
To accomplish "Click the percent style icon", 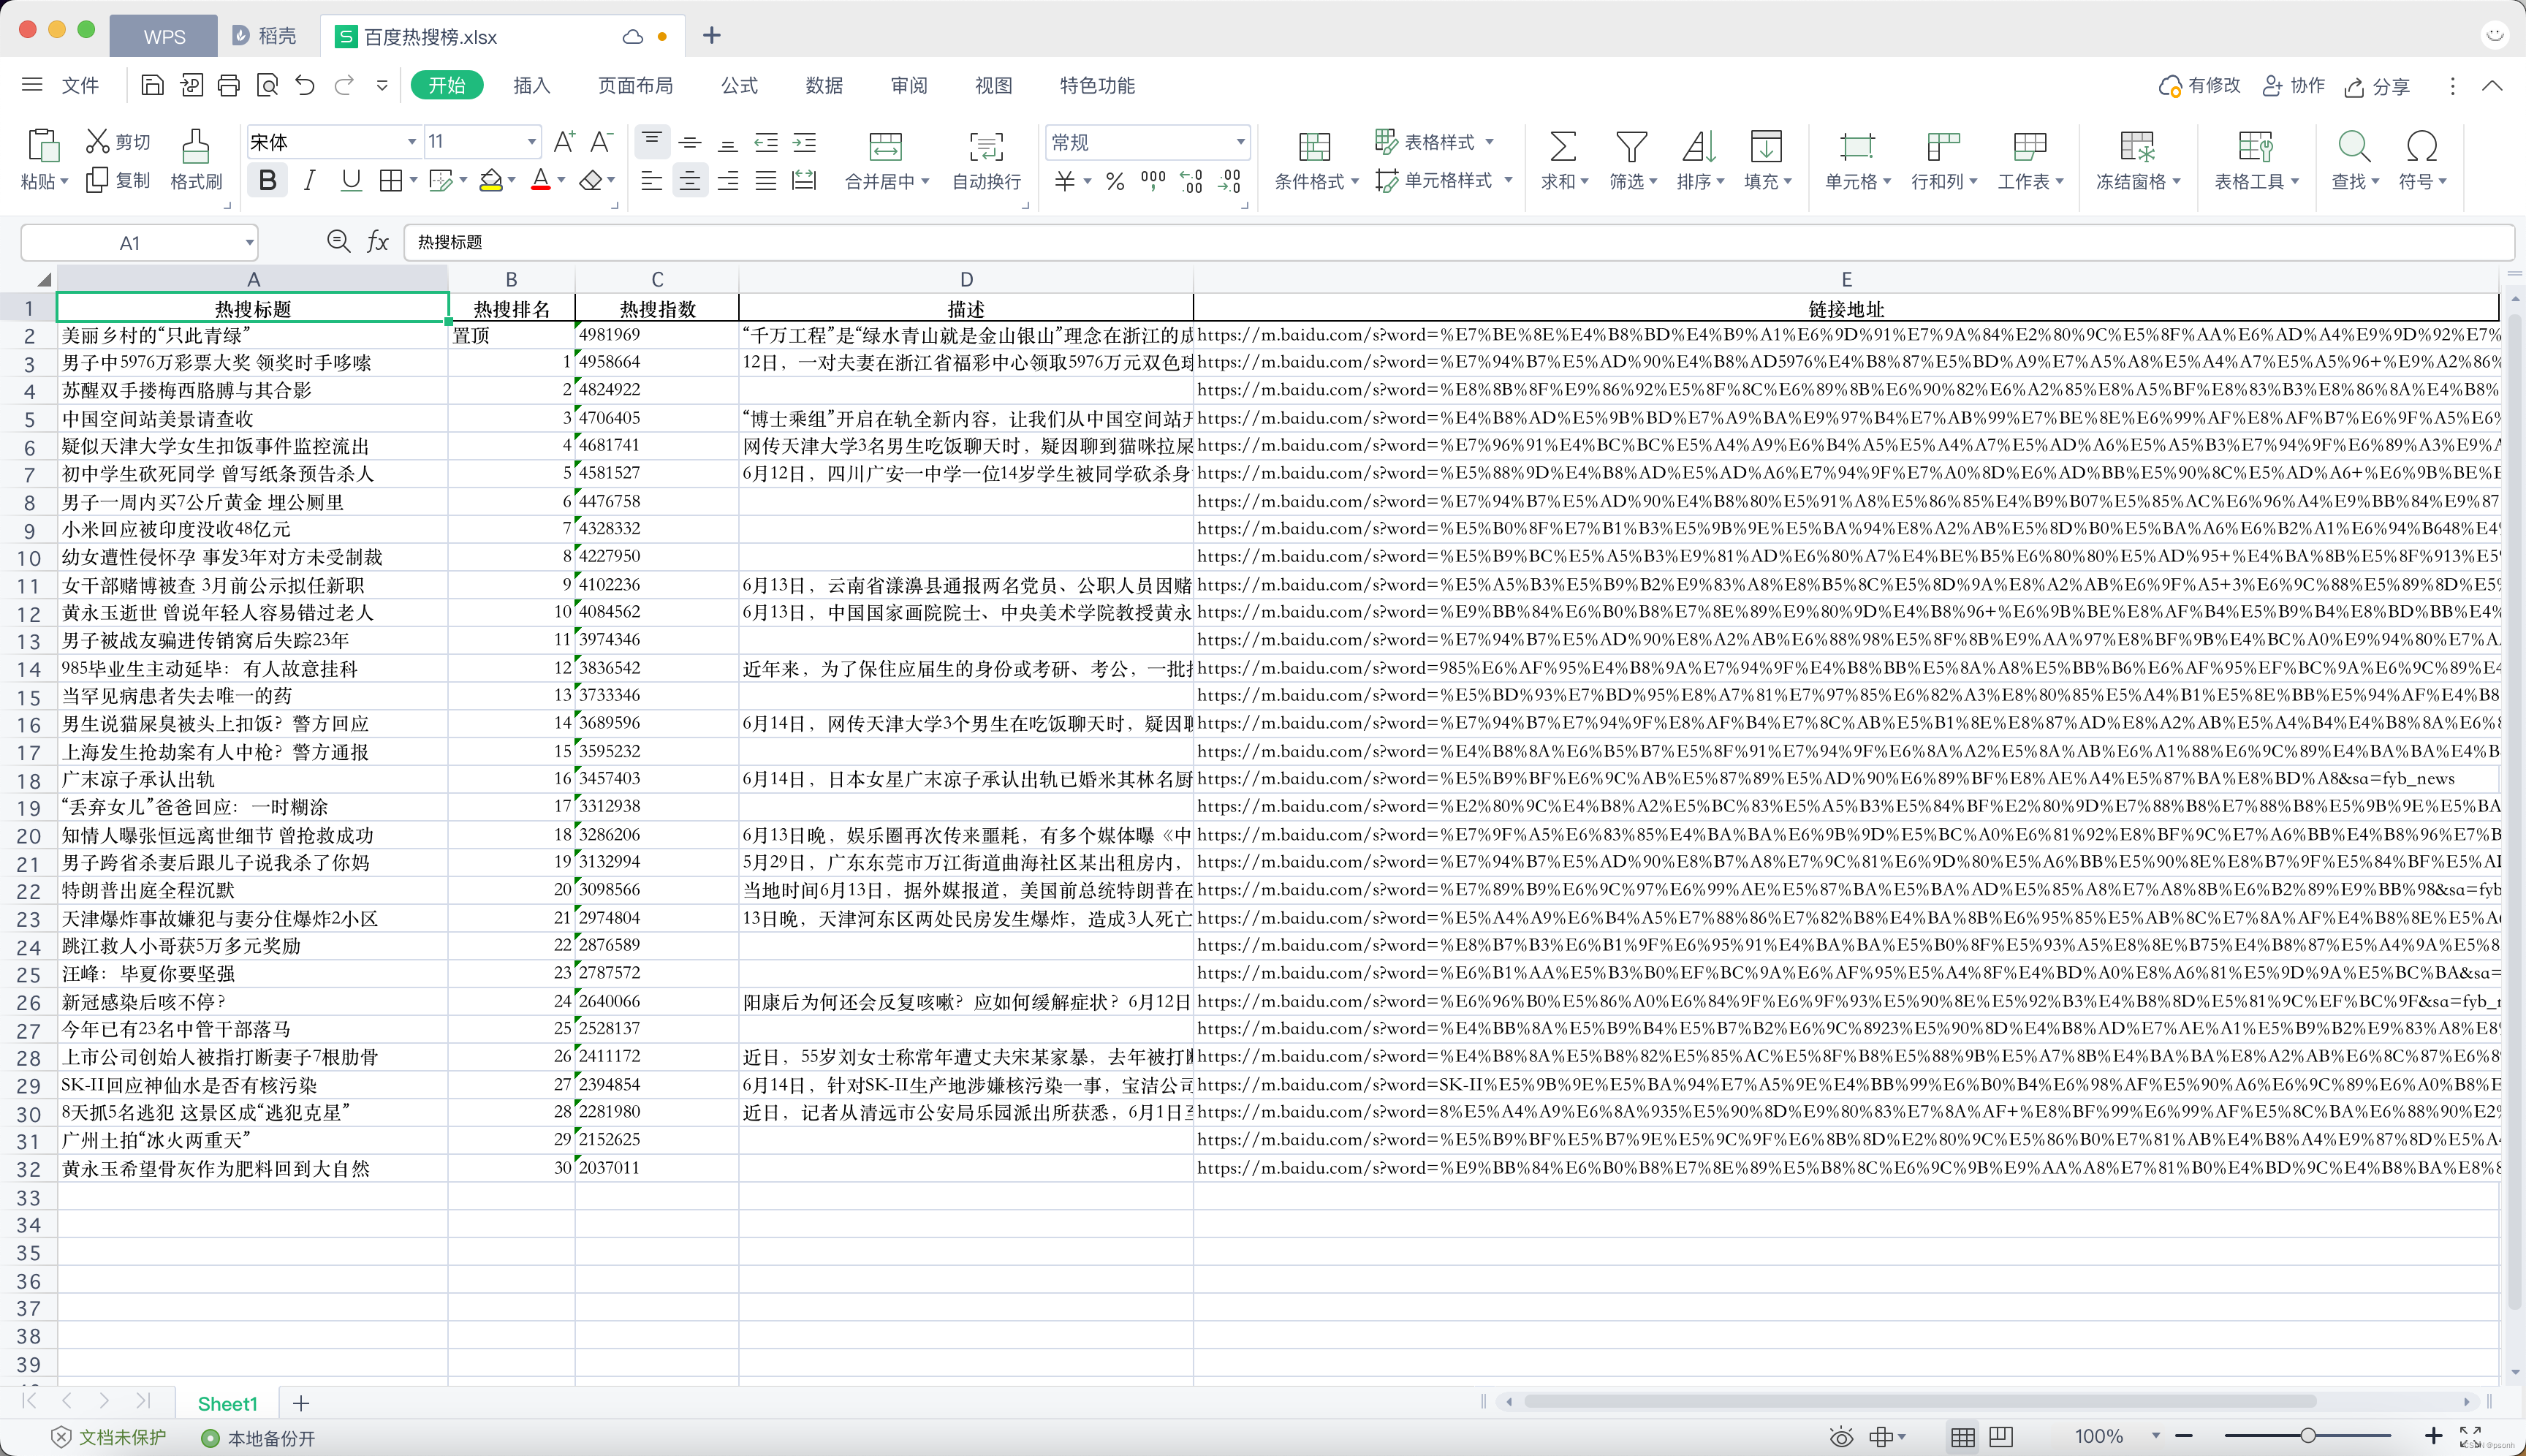I will pyautogui.click(x=1115, y=181).
